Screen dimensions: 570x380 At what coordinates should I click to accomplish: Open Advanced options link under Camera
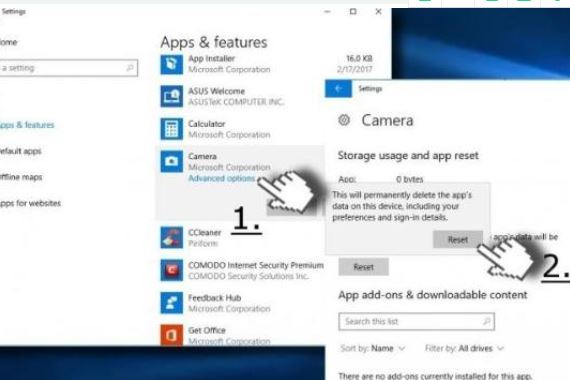221,178
